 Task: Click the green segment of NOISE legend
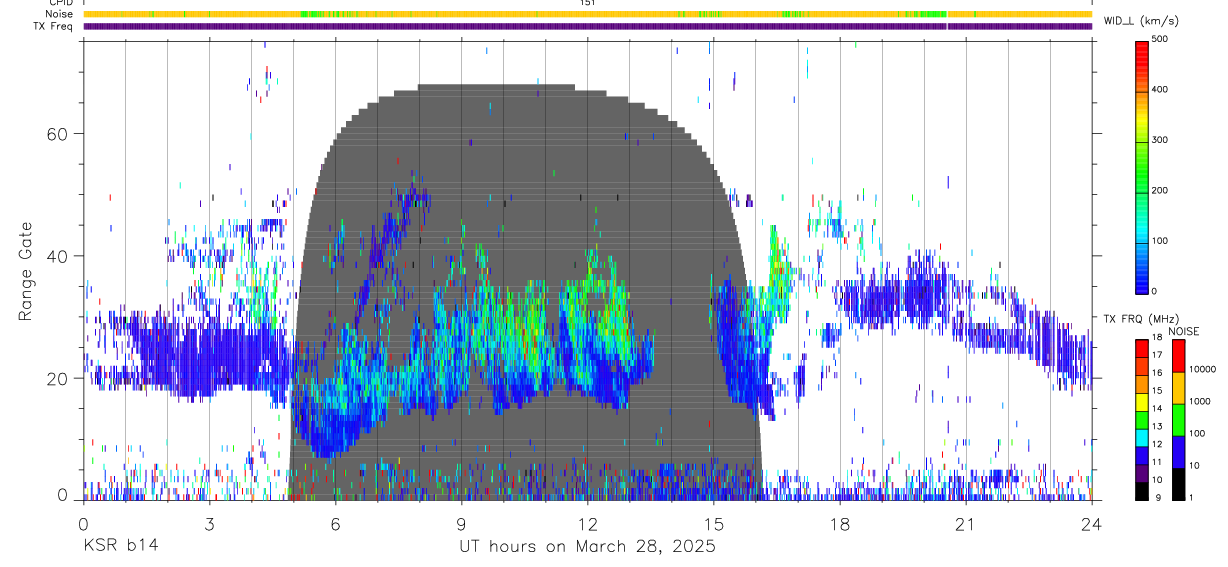click(1177, 420)
